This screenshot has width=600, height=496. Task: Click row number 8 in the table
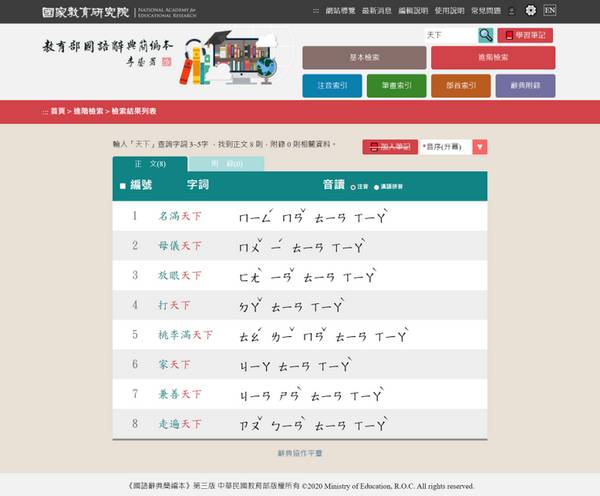coord(135,424)
